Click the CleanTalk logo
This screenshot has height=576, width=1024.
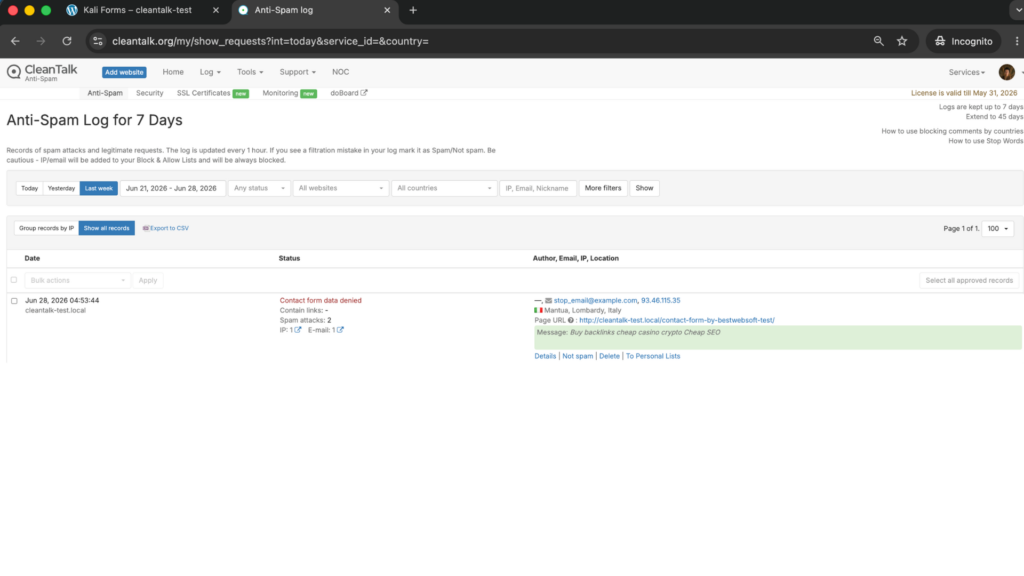(42, 72)
